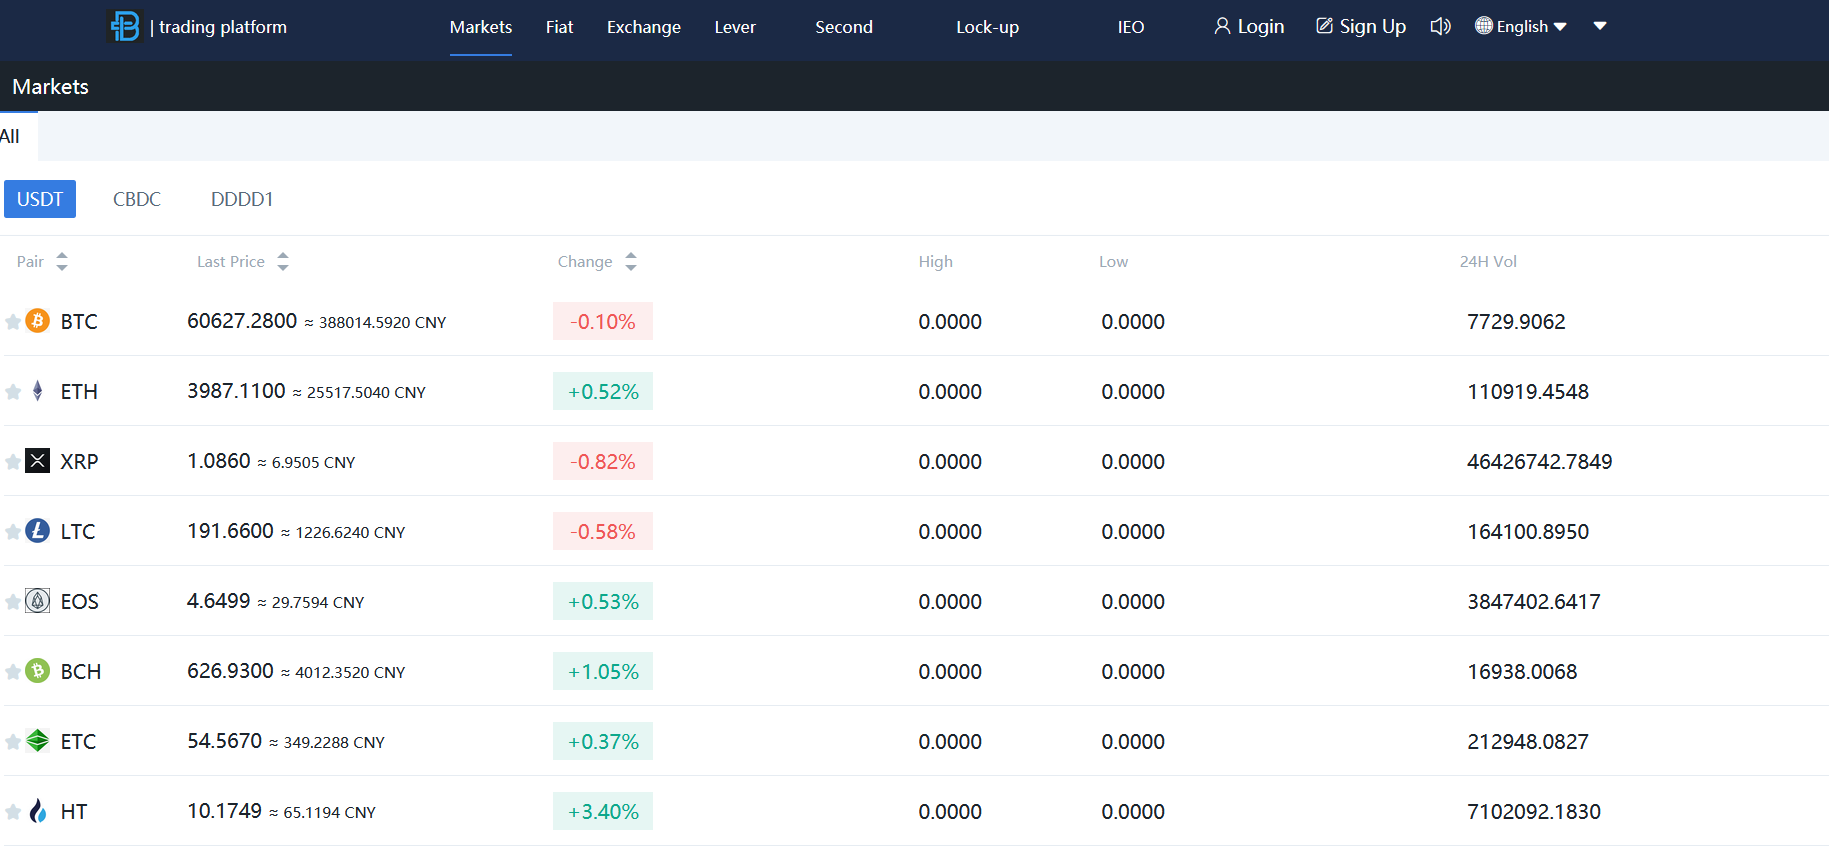
Task: Click the speaker announcement icon
Action: [1440, 26]
